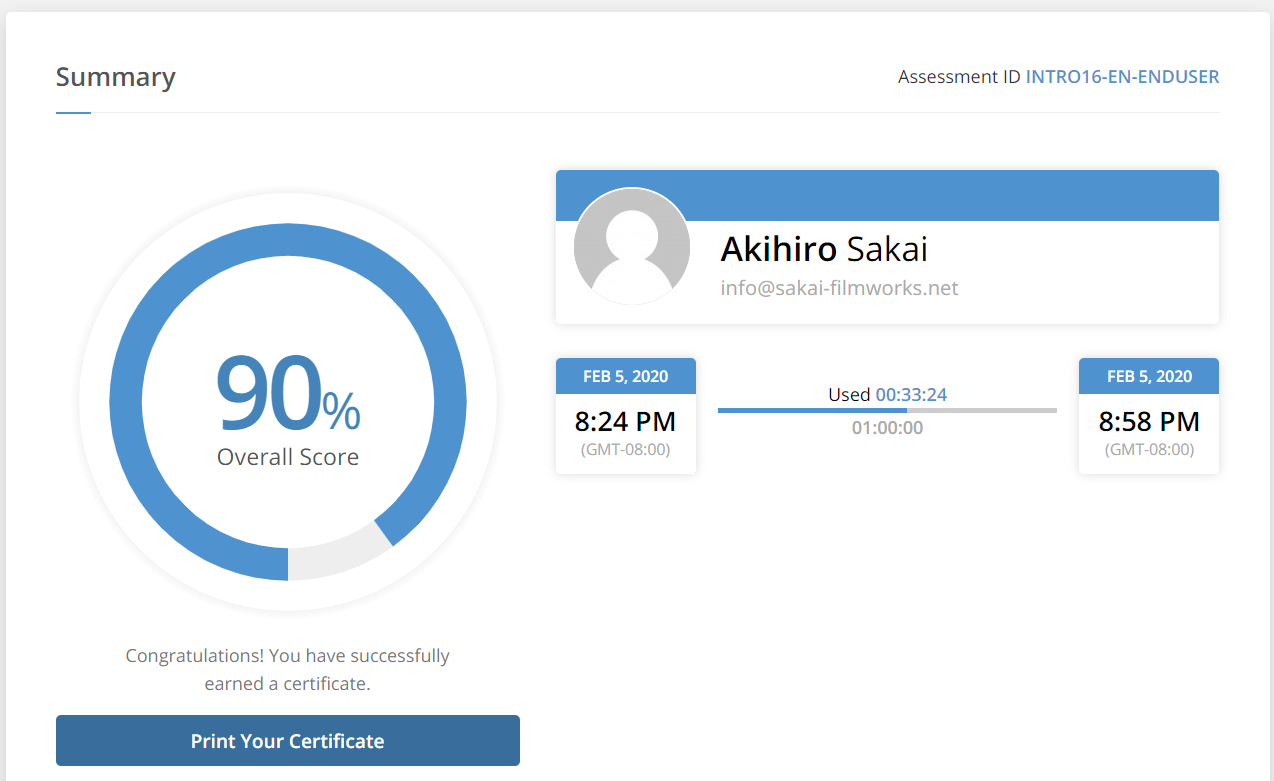This screenshot has height=781, width=1274.
Task: Click the 8:24 PM start time
Action: pyautogui.click(x=625, y=421)
